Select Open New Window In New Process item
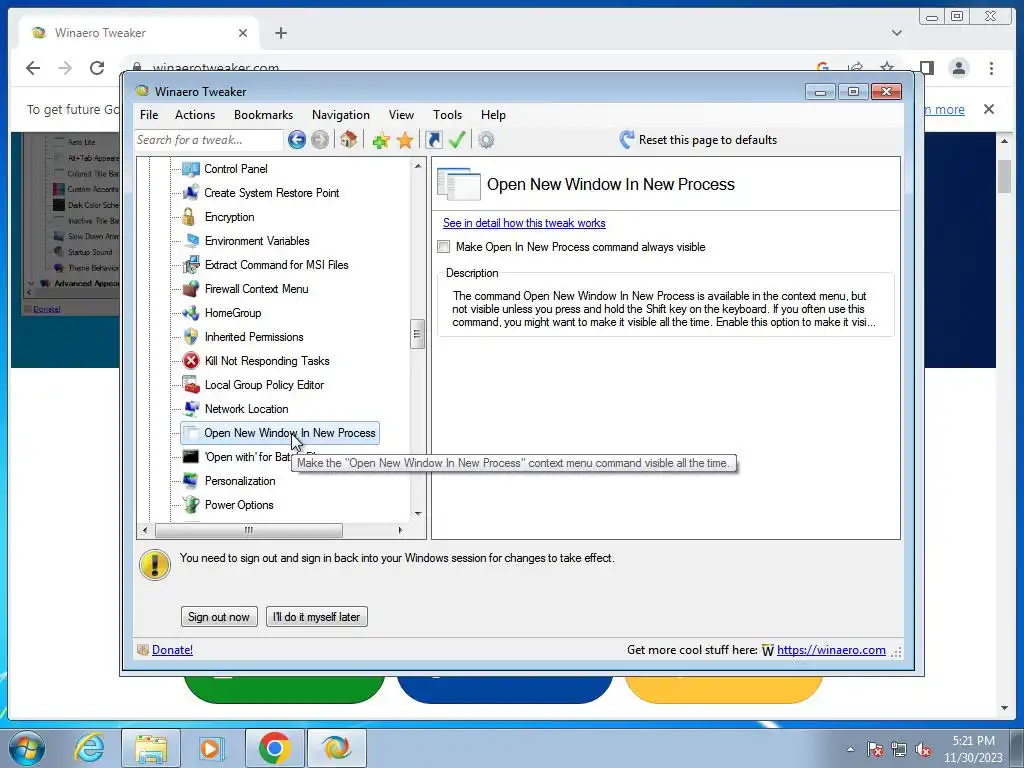The height and width of the screenshot is (768, 1024). (x=280, y=433)
